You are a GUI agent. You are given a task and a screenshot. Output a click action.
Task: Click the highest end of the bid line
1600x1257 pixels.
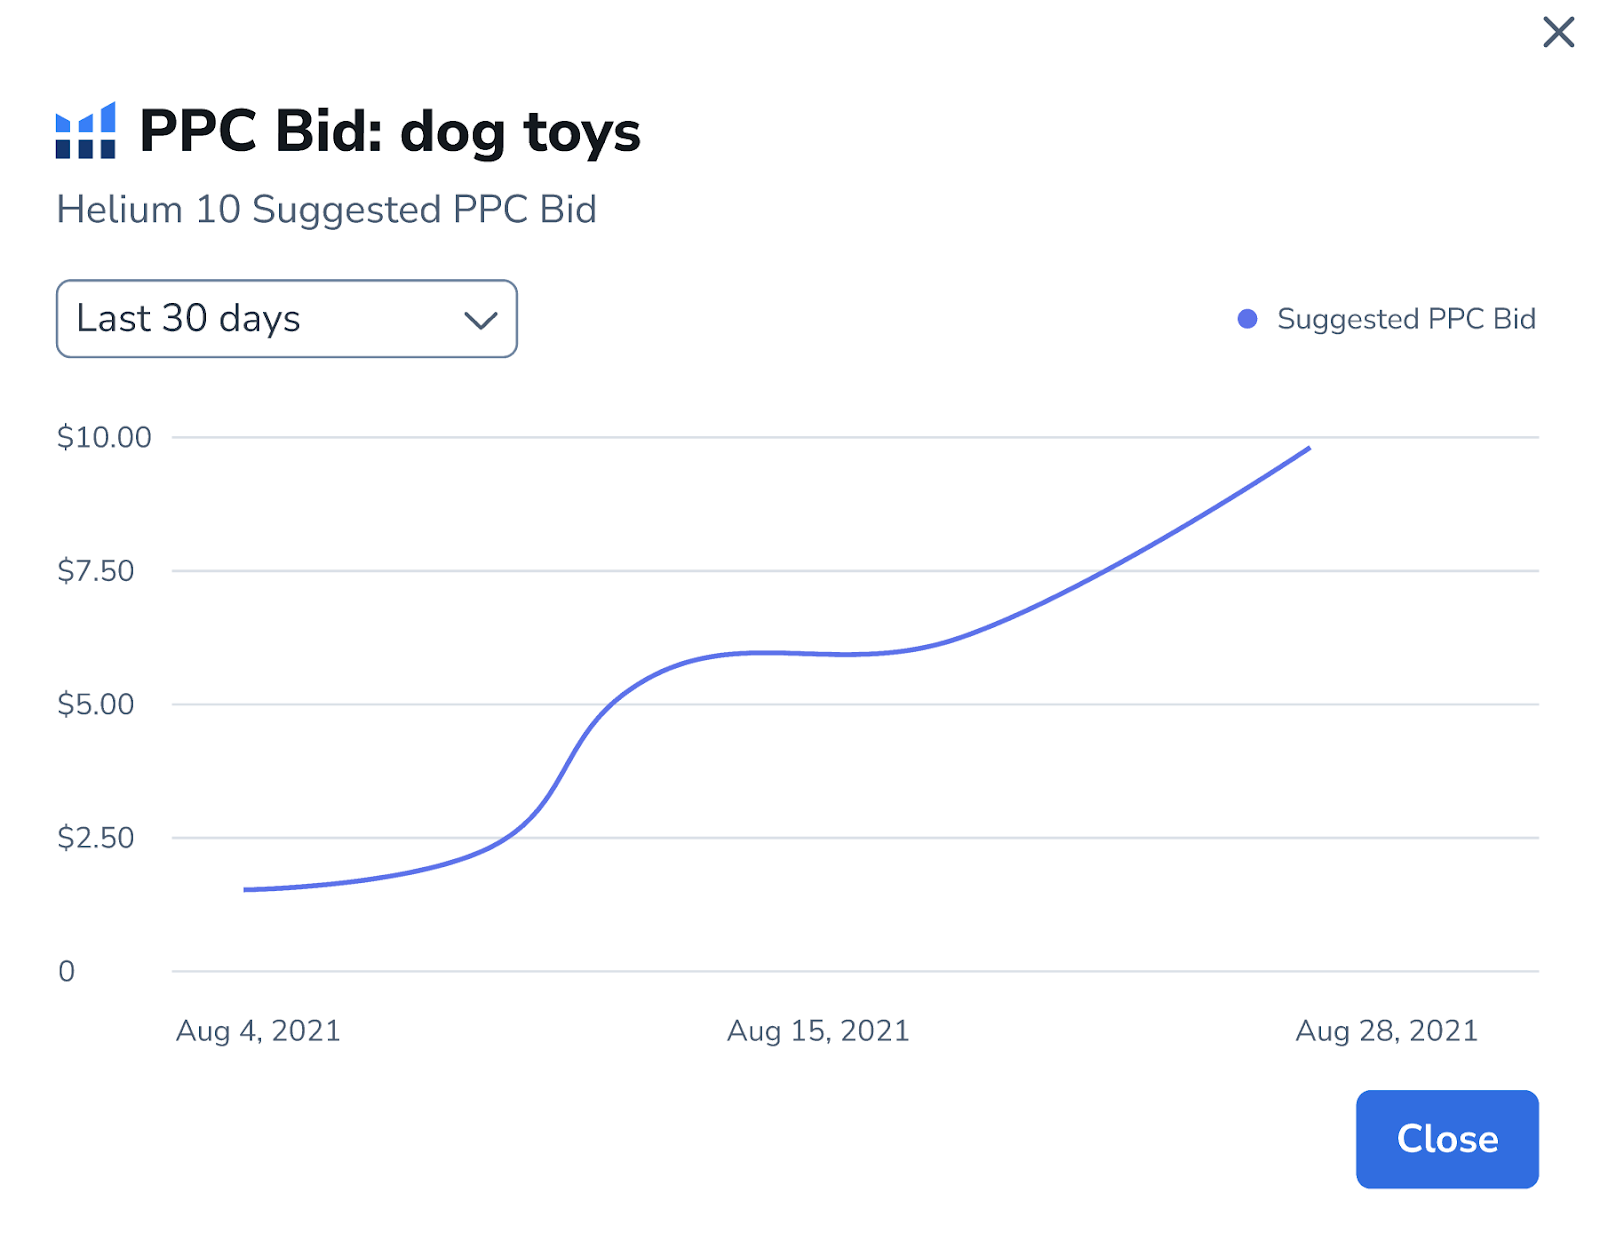tap(1308, 449)
